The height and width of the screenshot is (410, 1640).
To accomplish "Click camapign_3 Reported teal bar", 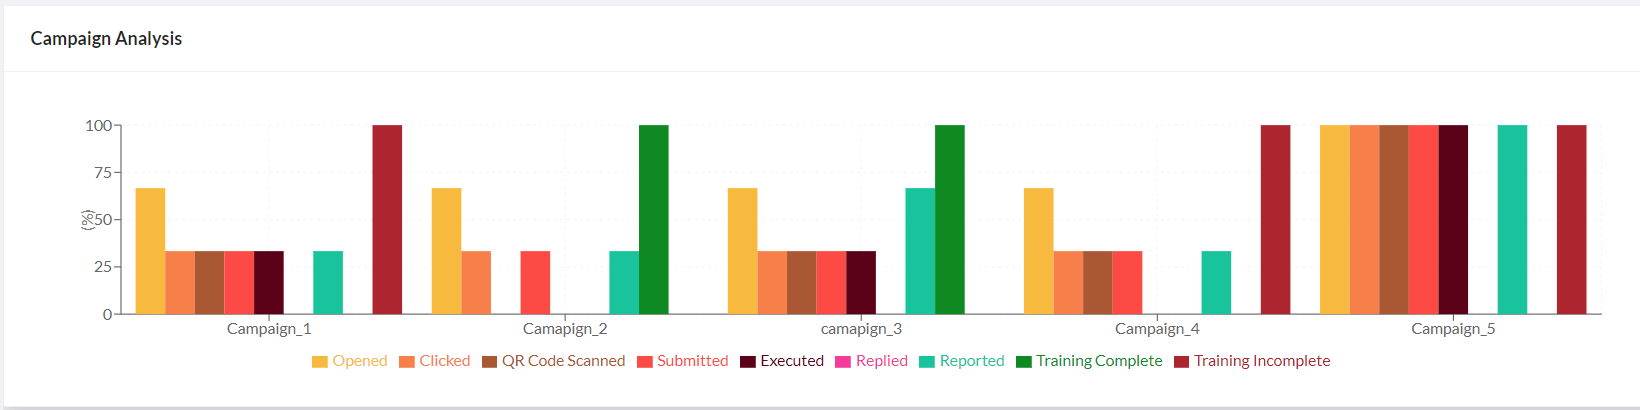I will tap(920, 251).
